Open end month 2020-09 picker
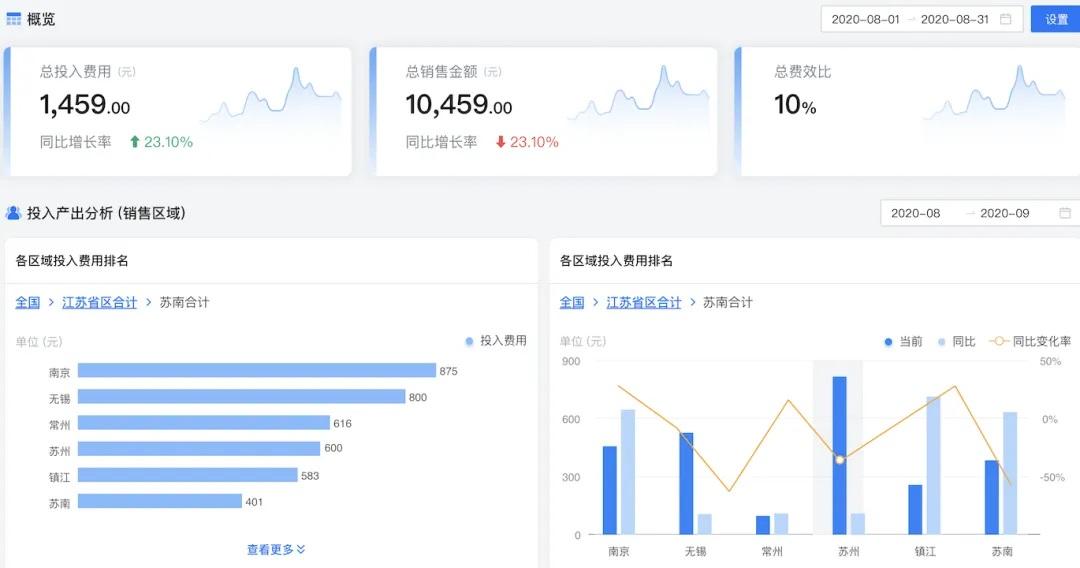This screenshot has height=568, width=1080. tap(1004, 213)
